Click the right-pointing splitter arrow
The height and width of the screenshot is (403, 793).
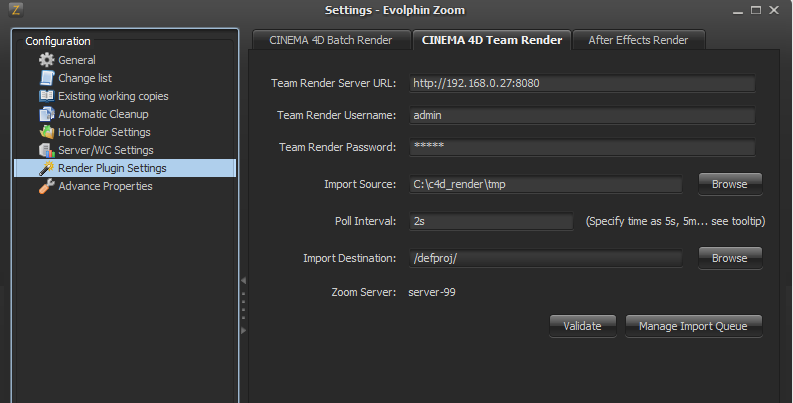coord(244,330)
